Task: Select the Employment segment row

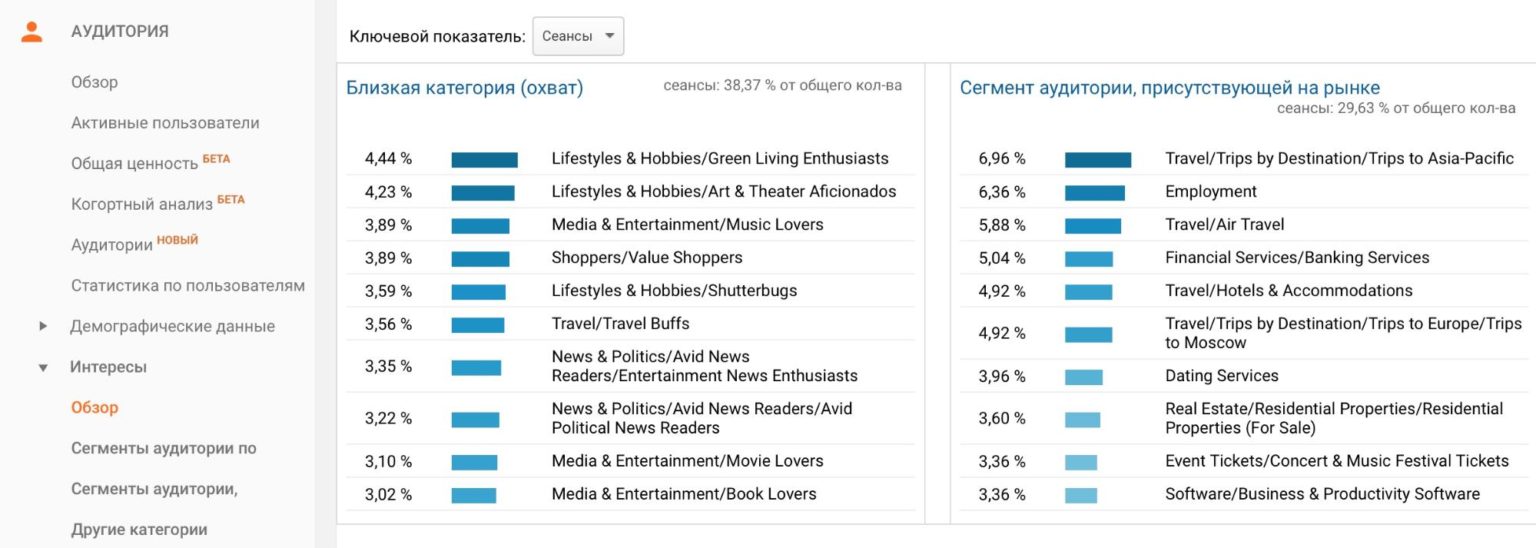Action: 1210,192
